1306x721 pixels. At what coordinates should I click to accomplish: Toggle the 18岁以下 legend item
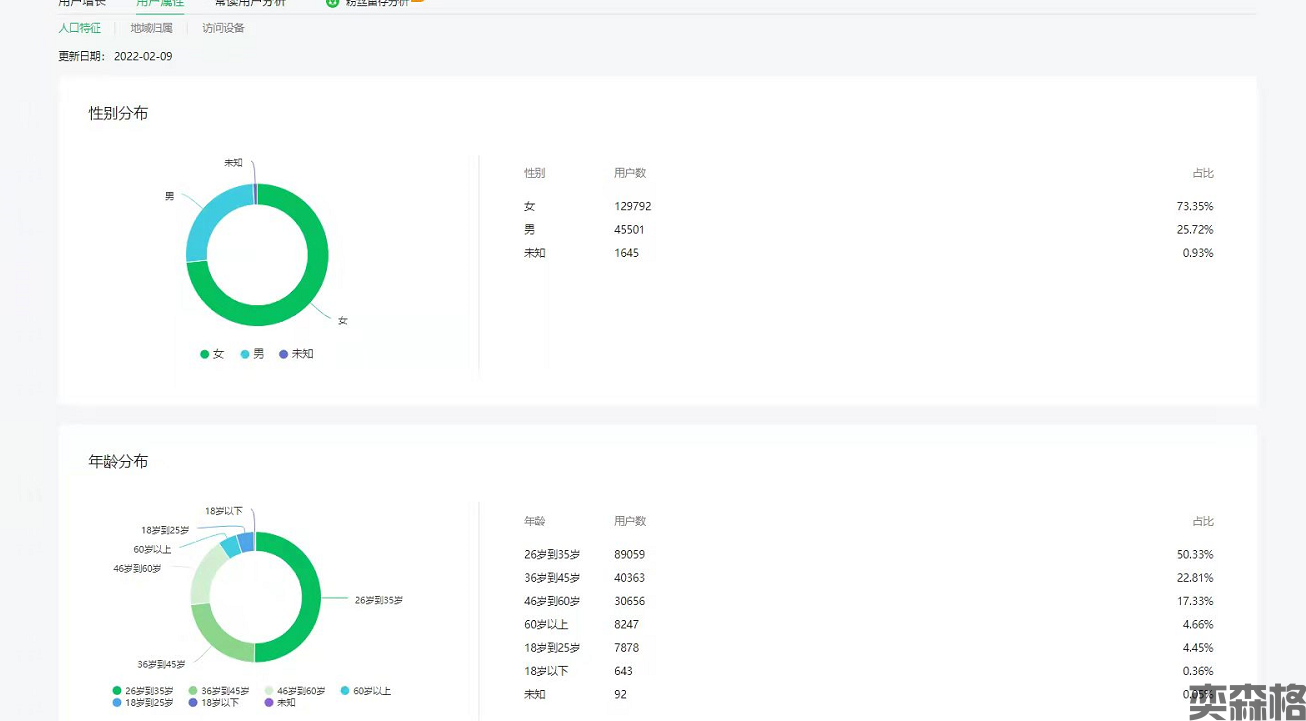pos(214,703)
